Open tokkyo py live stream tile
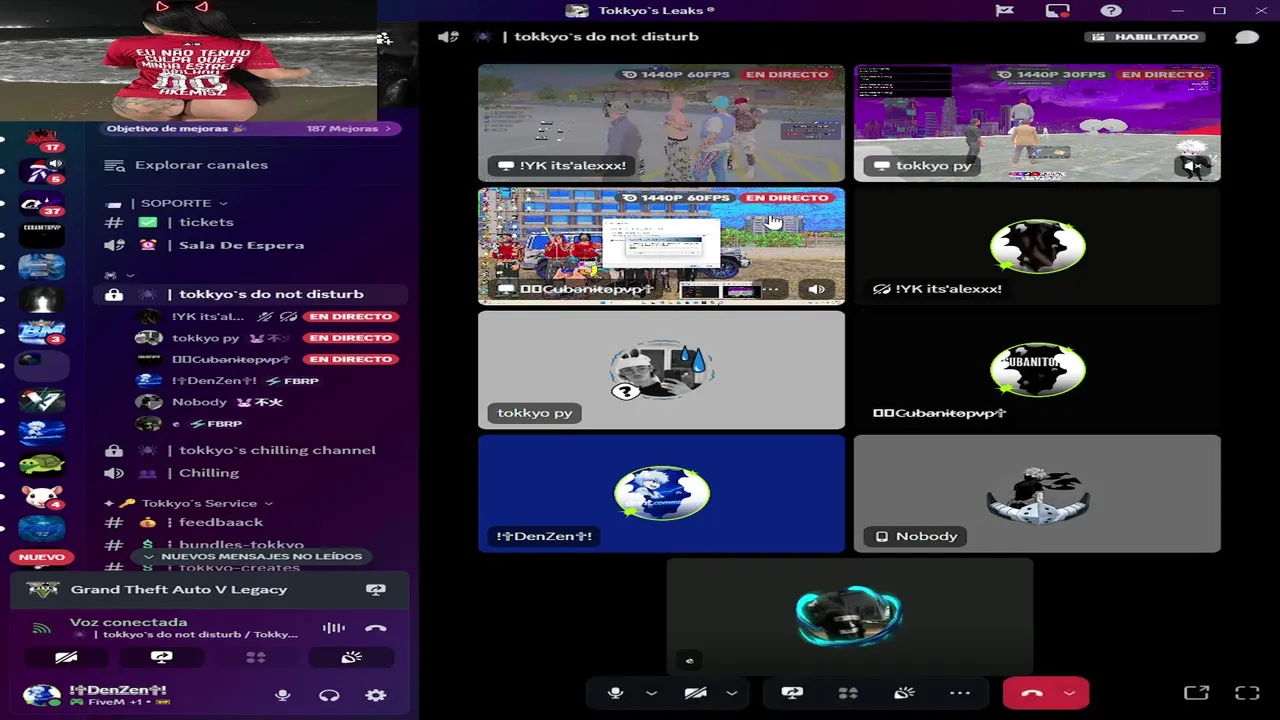1280x720 pixels. pyautogui.click(x=1037, y=123)
